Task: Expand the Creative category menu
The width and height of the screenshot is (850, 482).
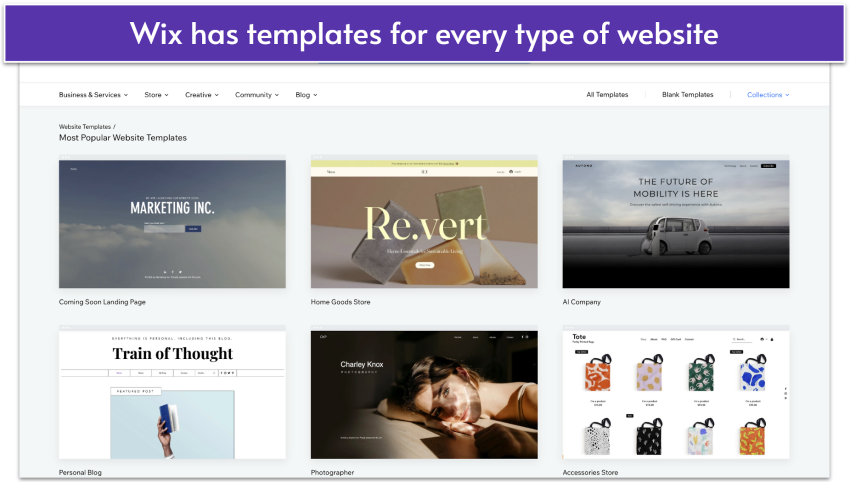Action: coord(202,95)
